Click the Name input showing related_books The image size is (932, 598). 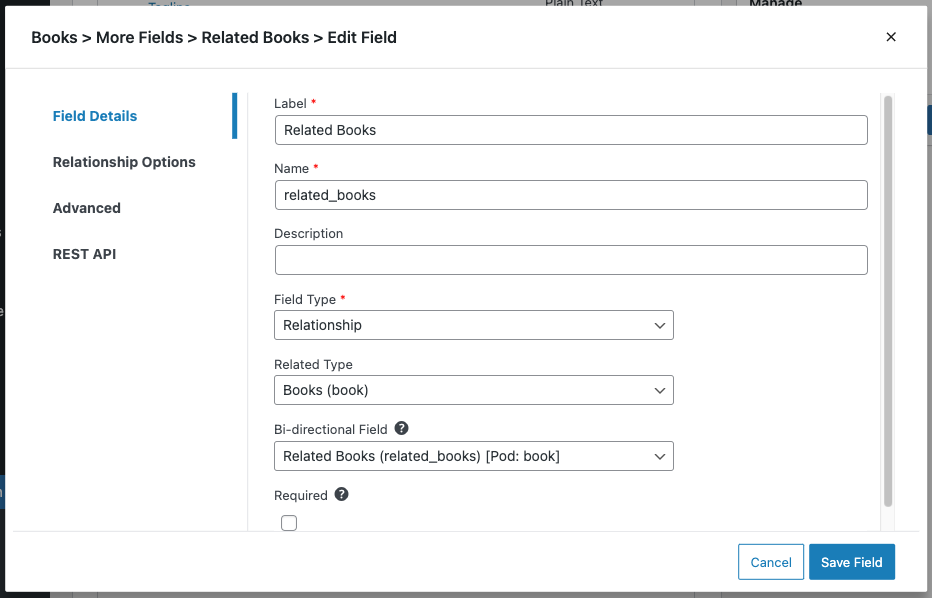(570, 195)
